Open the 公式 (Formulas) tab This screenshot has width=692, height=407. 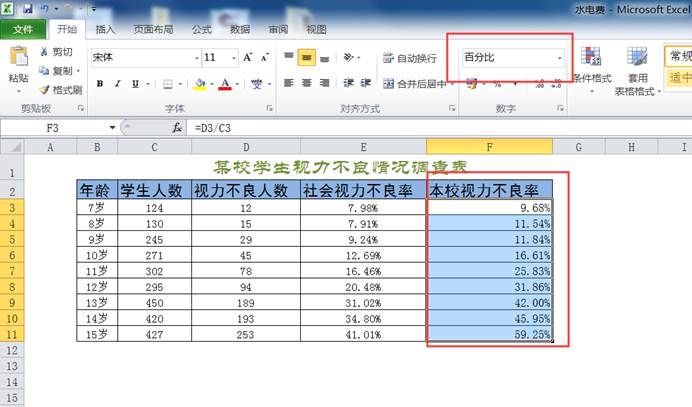click(x=201, y=30)
